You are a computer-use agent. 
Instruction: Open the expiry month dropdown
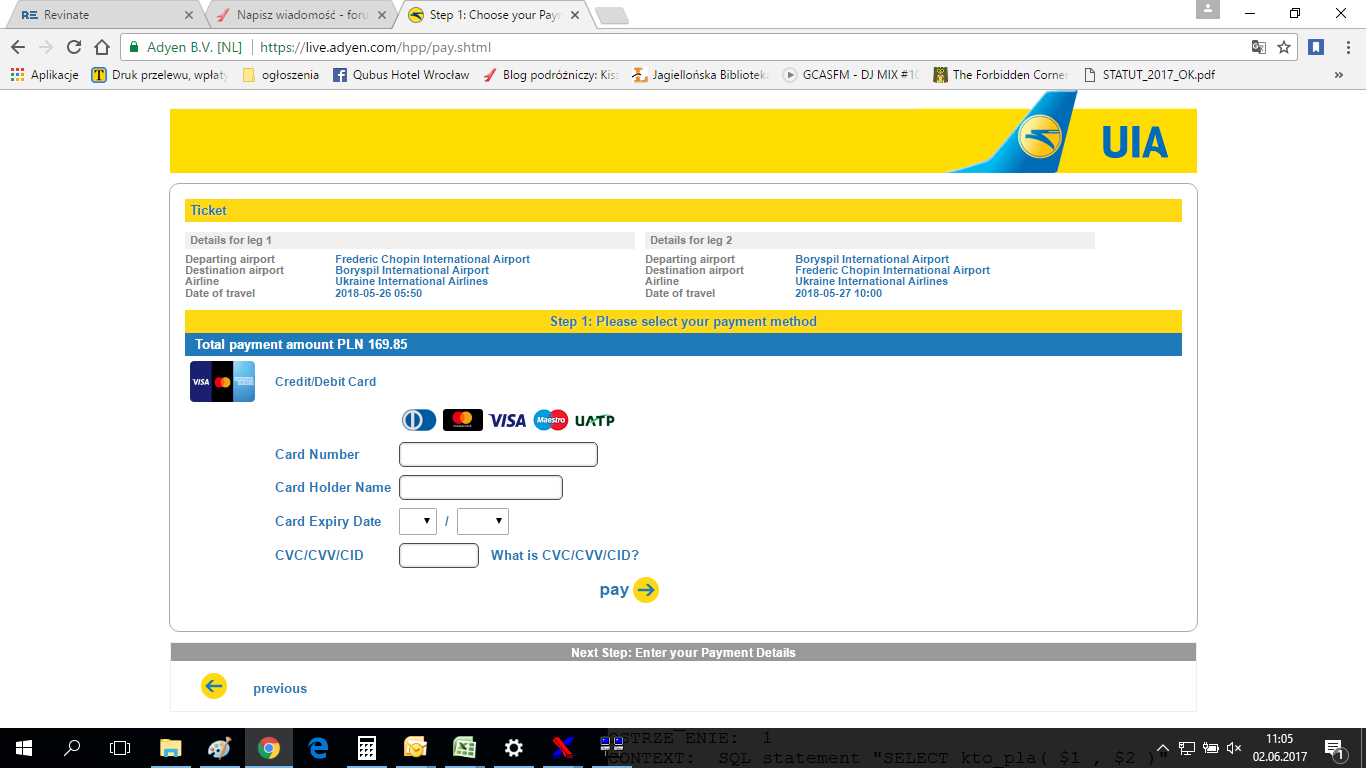(418, 521)
